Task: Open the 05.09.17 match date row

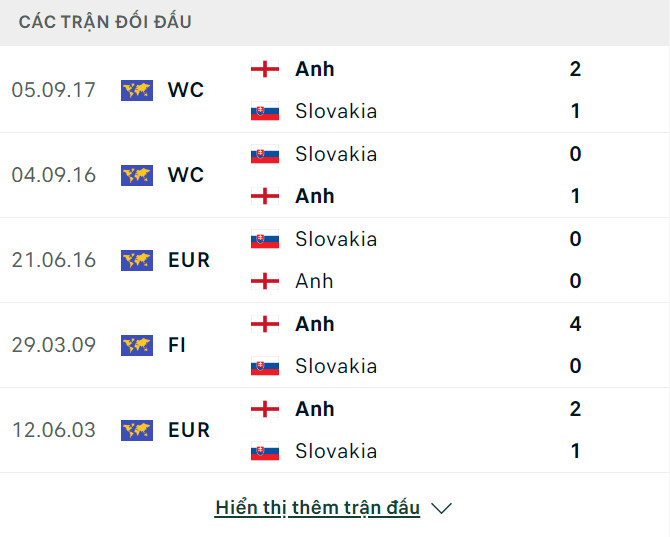Action: (x=54, y=90)
